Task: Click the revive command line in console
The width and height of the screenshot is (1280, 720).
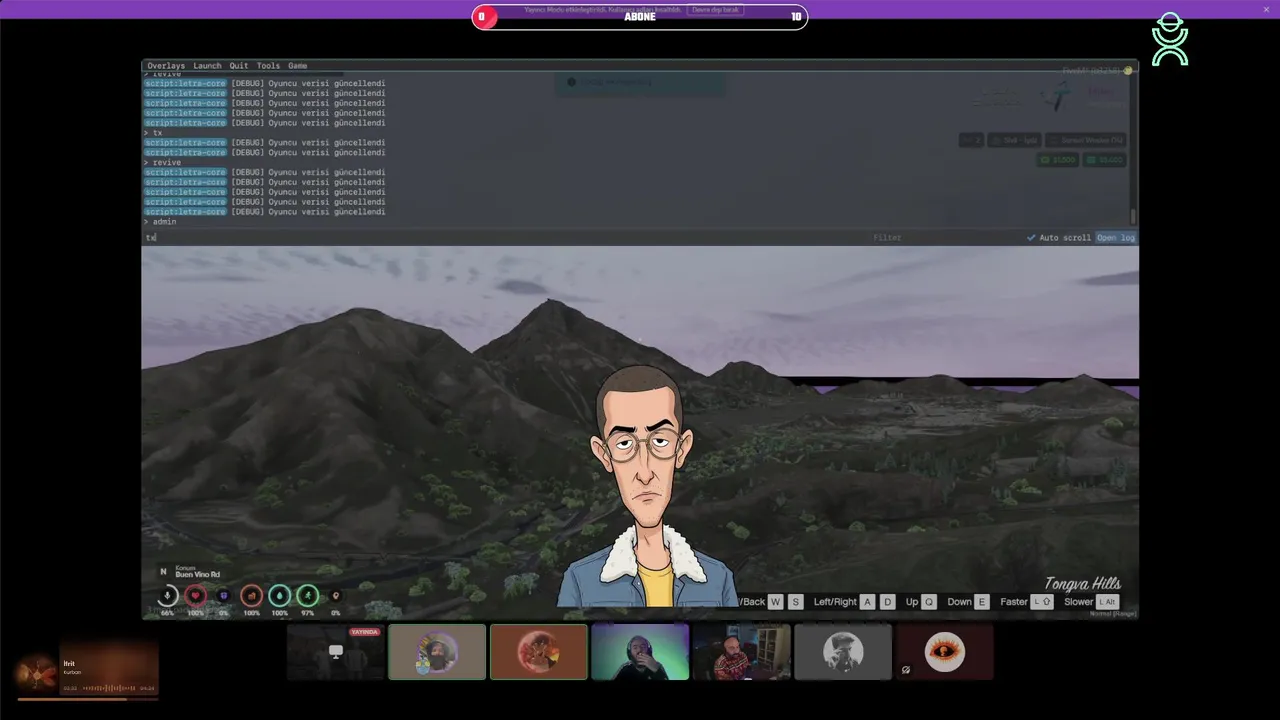Action: (x=162, y=162)
